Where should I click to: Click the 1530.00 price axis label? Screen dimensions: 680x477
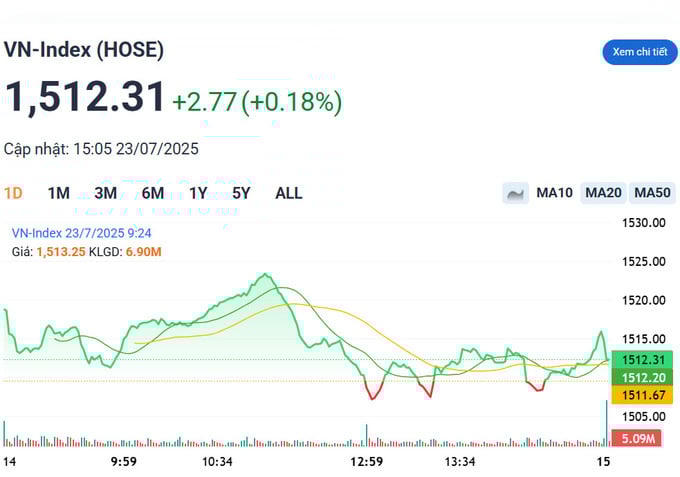tap(645, 223)
